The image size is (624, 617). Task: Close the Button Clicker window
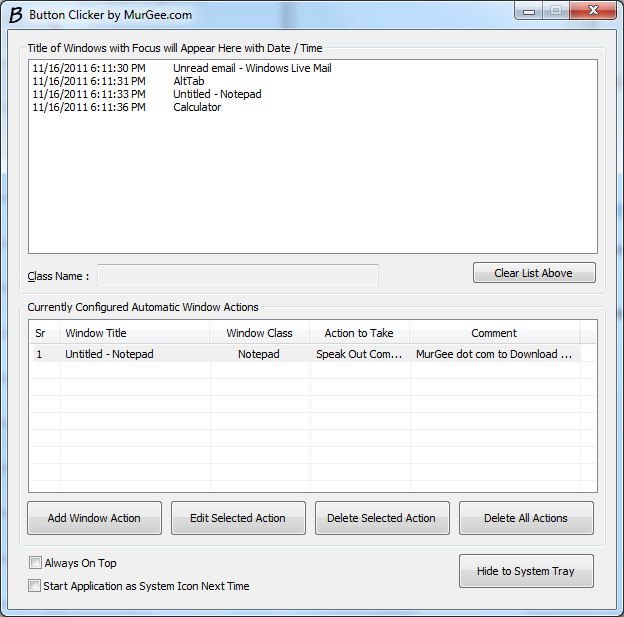593,11
